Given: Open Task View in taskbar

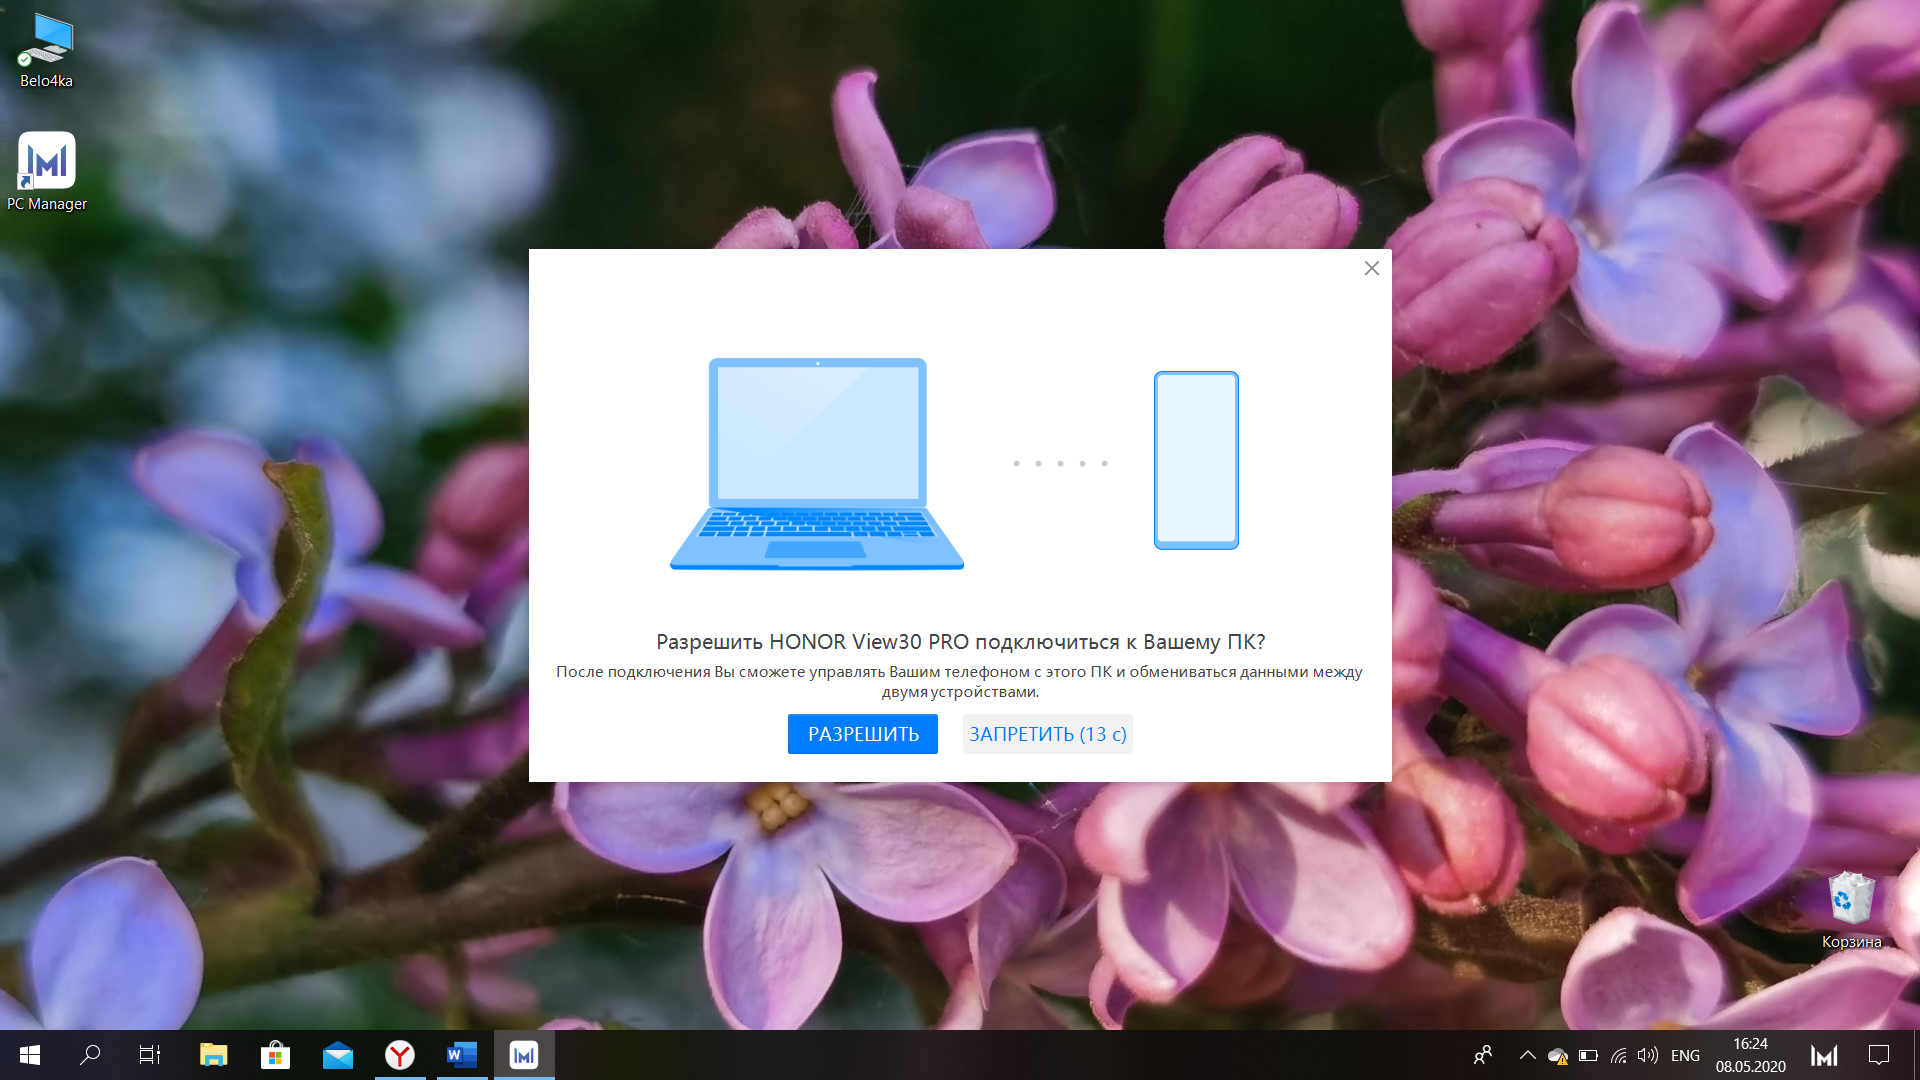Looking at the screenshot, I should coord(150,1055).
